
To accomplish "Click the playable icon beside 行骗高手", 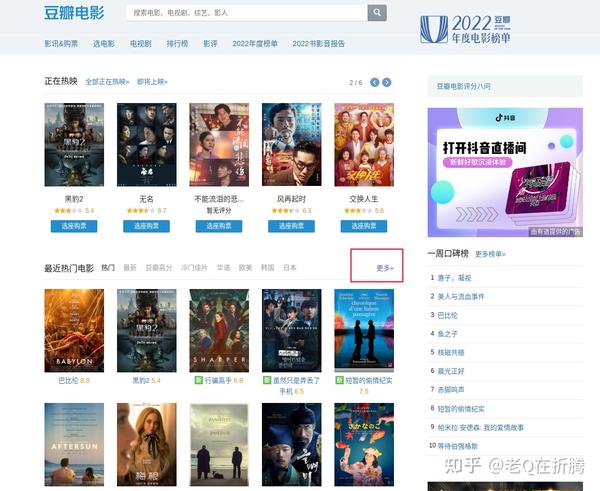I will [199, 380].
